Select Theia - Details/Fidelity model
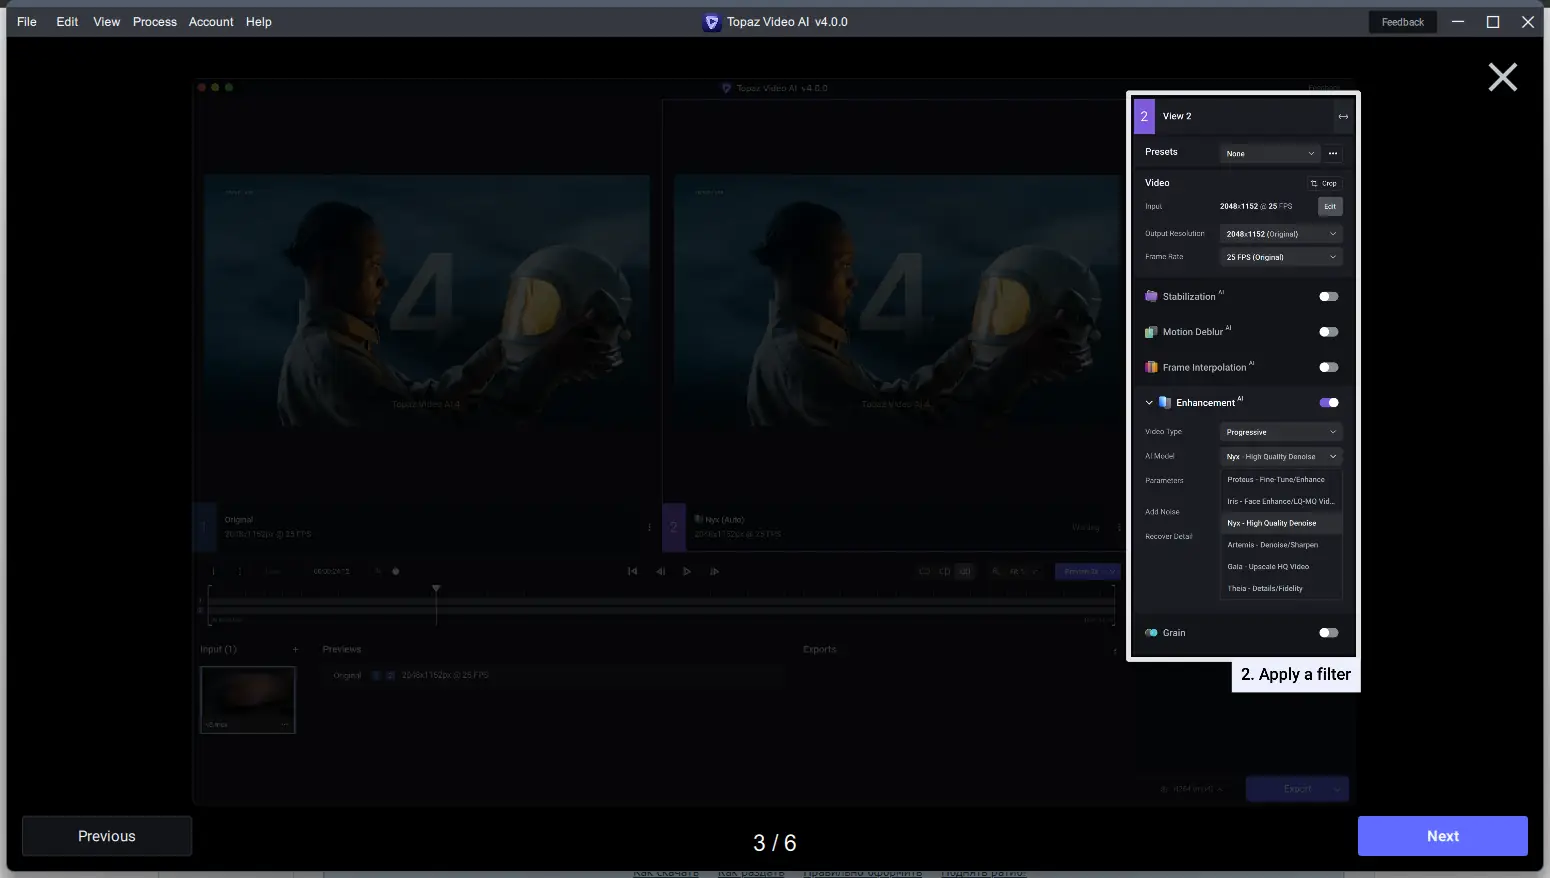 1282,589
